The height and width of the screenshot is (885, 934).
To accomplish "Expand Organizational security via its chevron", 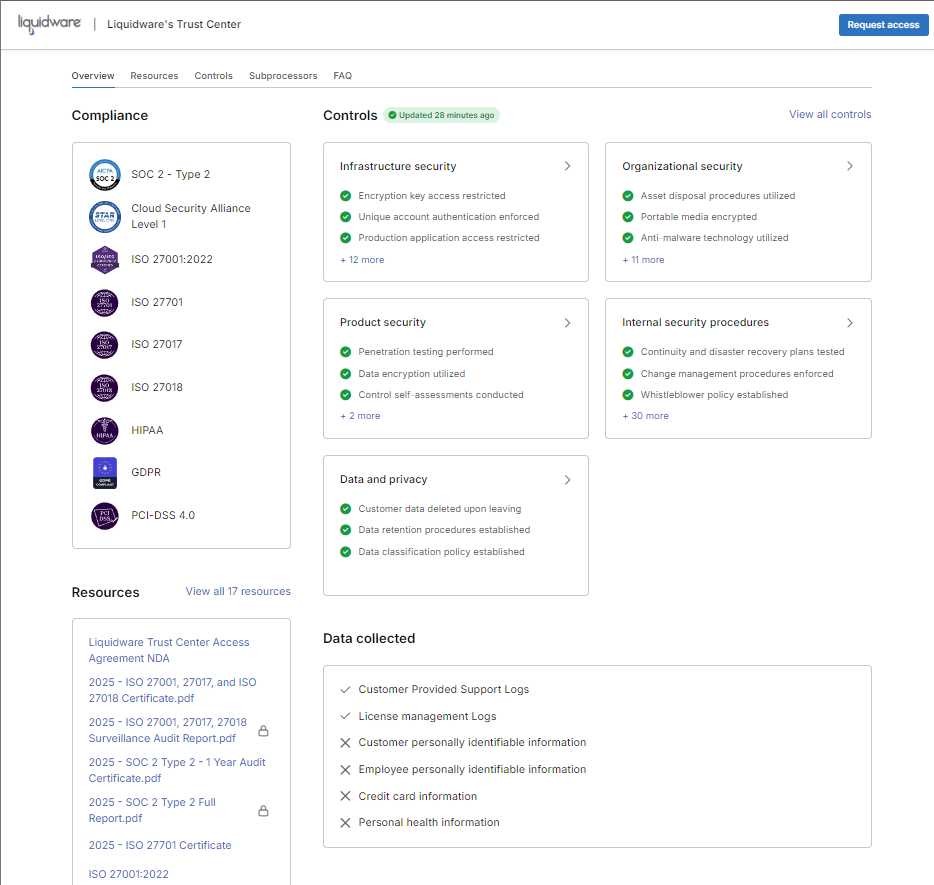I will (x=850, y=166).
